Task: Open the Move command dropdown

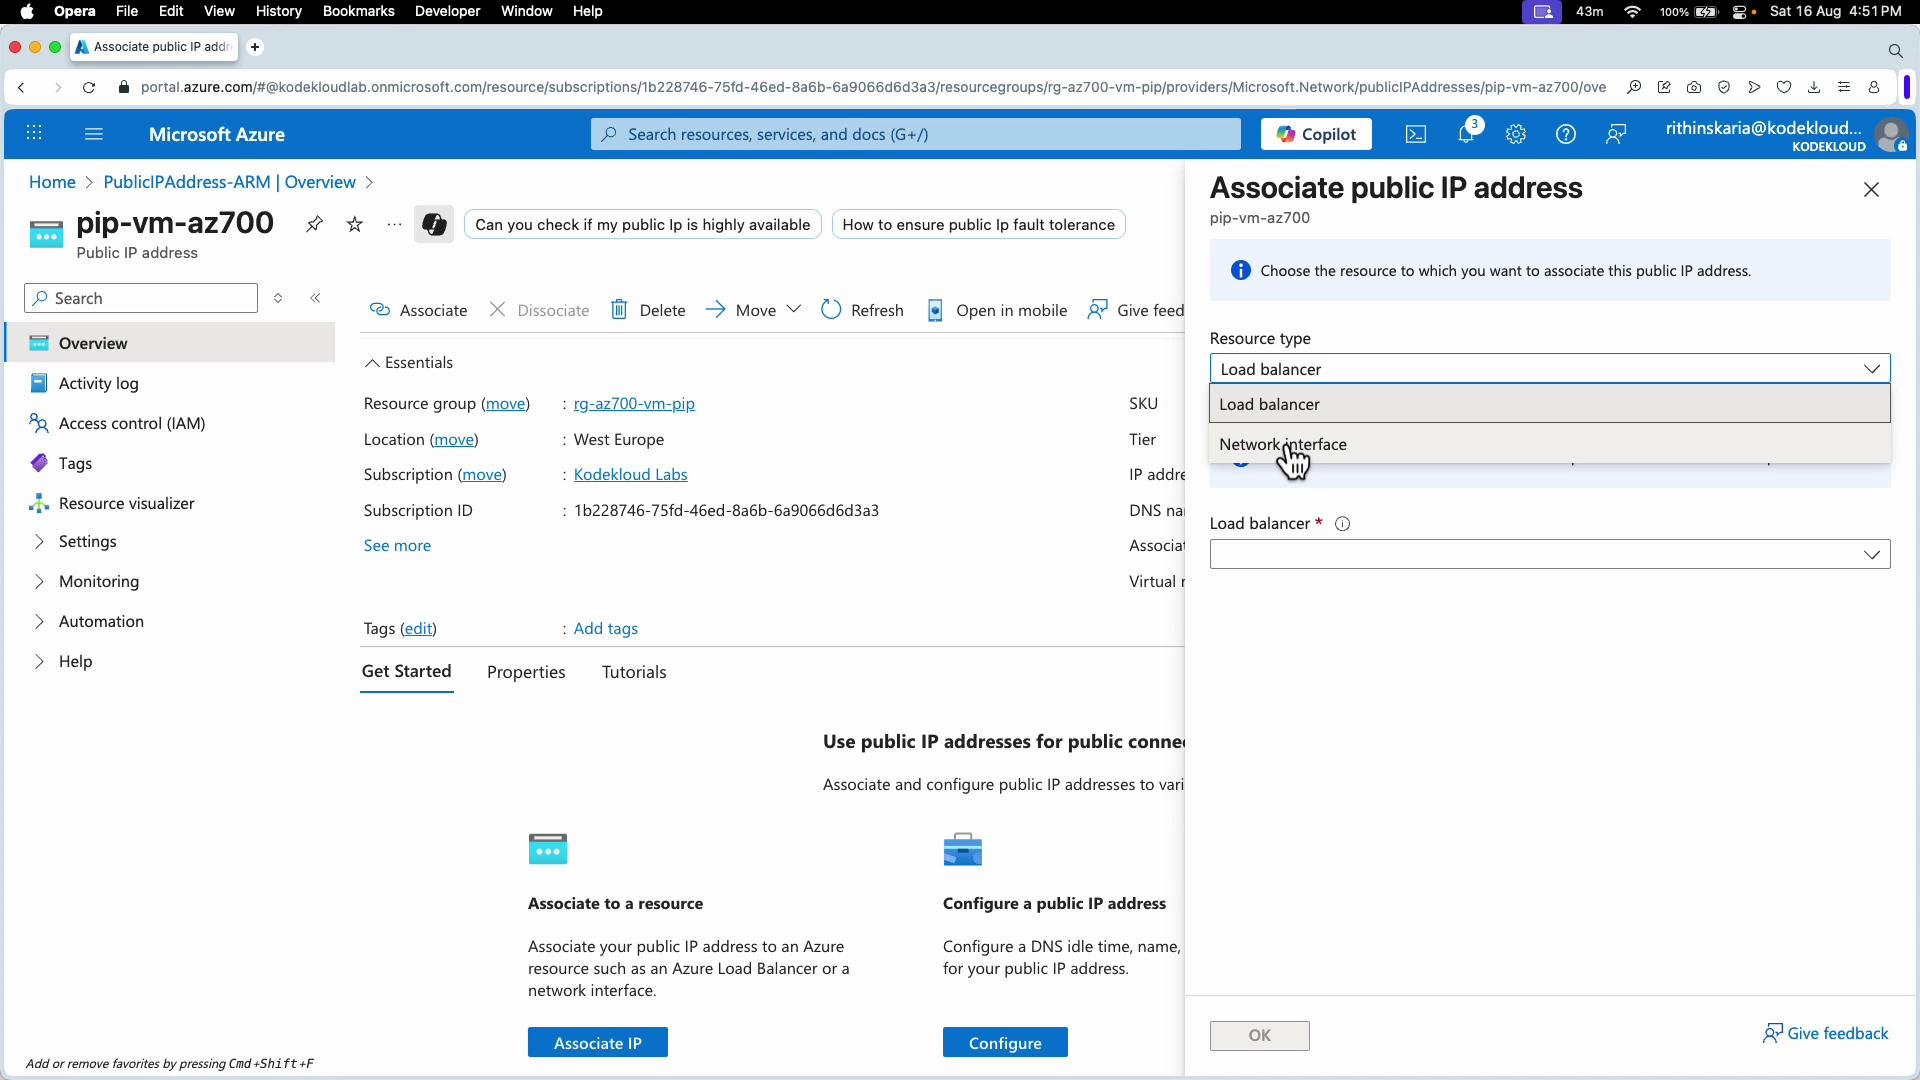Action: click(753, 310)
